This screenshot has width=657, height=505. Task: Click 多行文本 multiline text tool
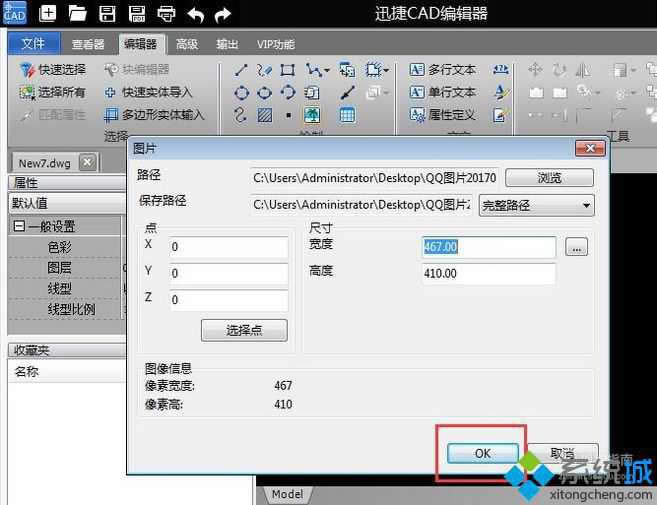443,70
